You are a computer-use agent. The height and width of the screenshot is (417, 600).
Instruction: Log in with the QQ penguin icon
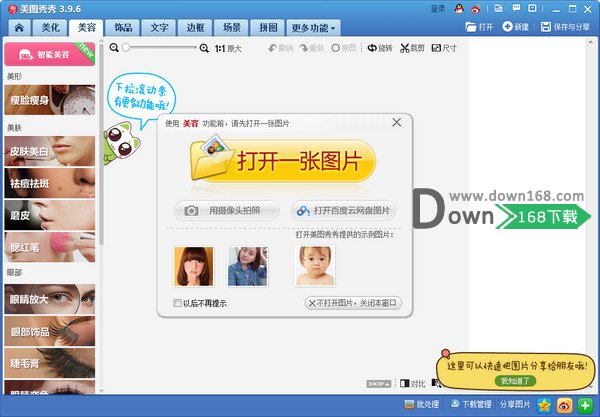pyautogui.click(x=459, y=9)
